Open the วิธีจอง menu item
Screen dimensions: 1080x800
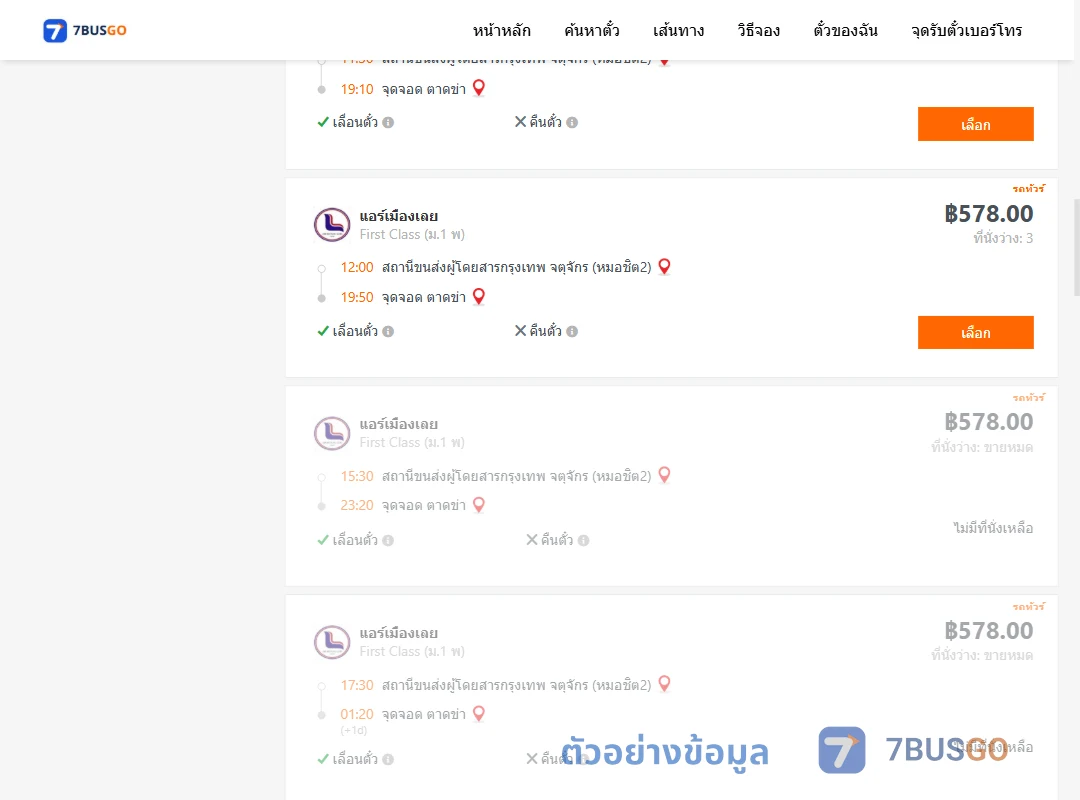pos(758,30)
